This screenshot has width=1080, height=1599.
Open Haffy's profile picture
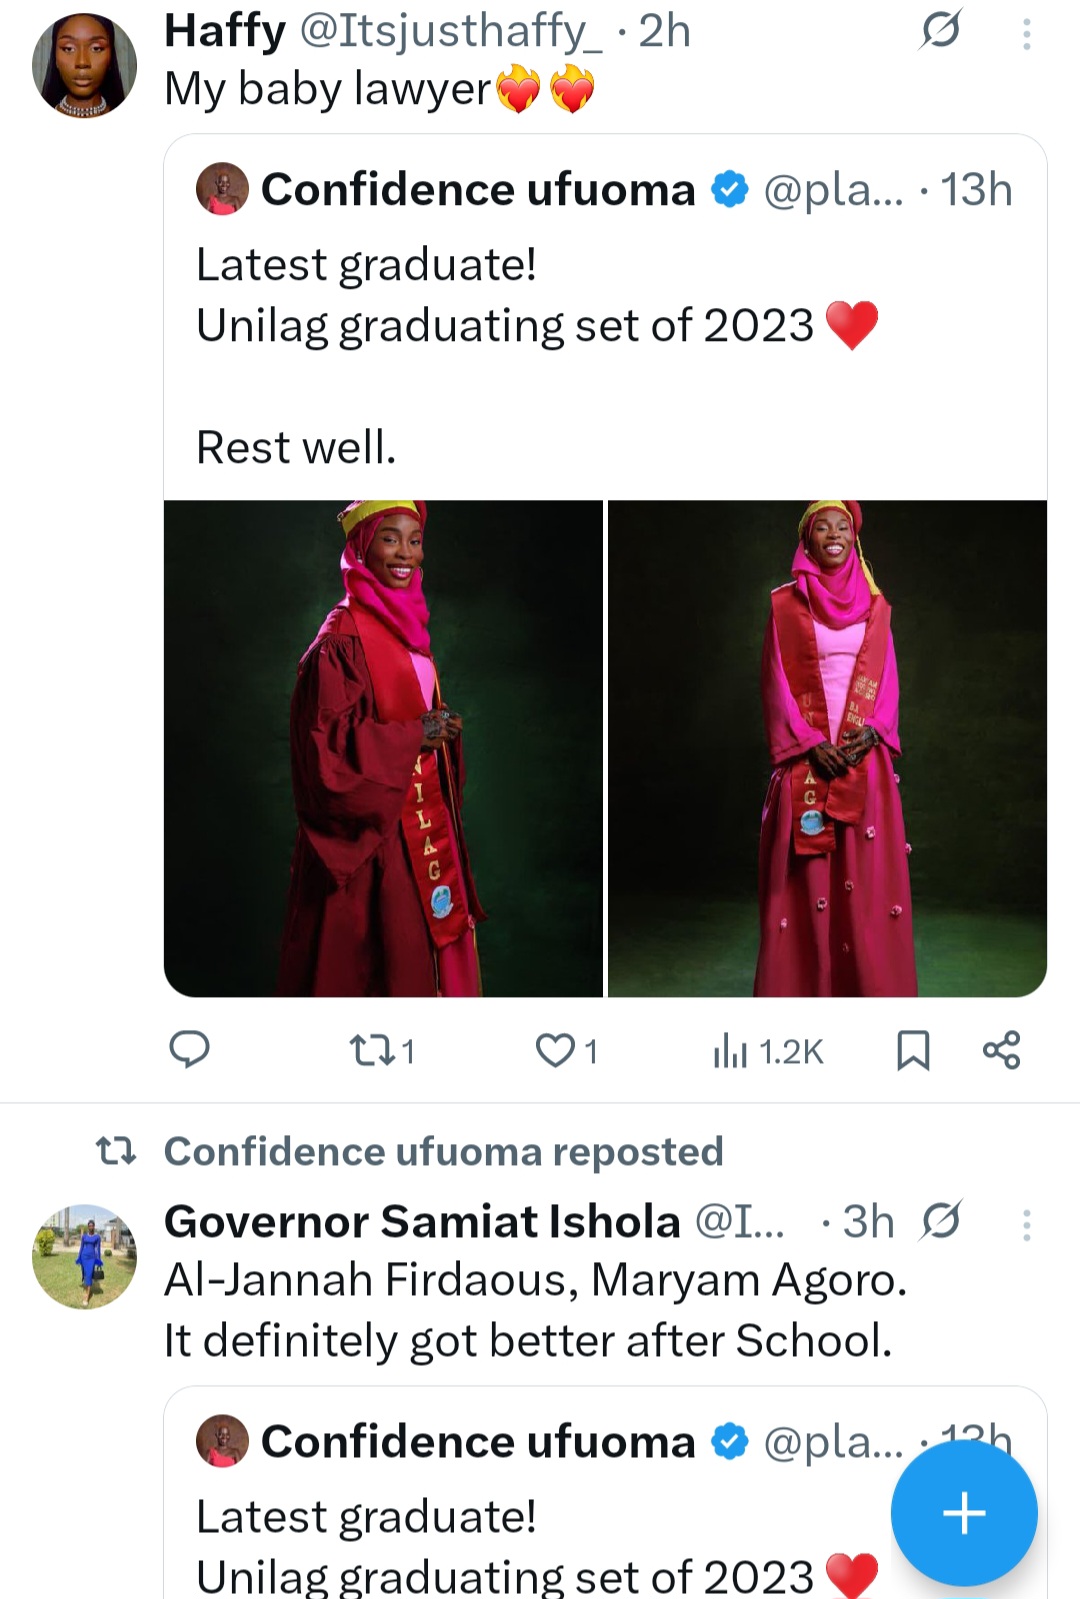(x=84, y=65)
